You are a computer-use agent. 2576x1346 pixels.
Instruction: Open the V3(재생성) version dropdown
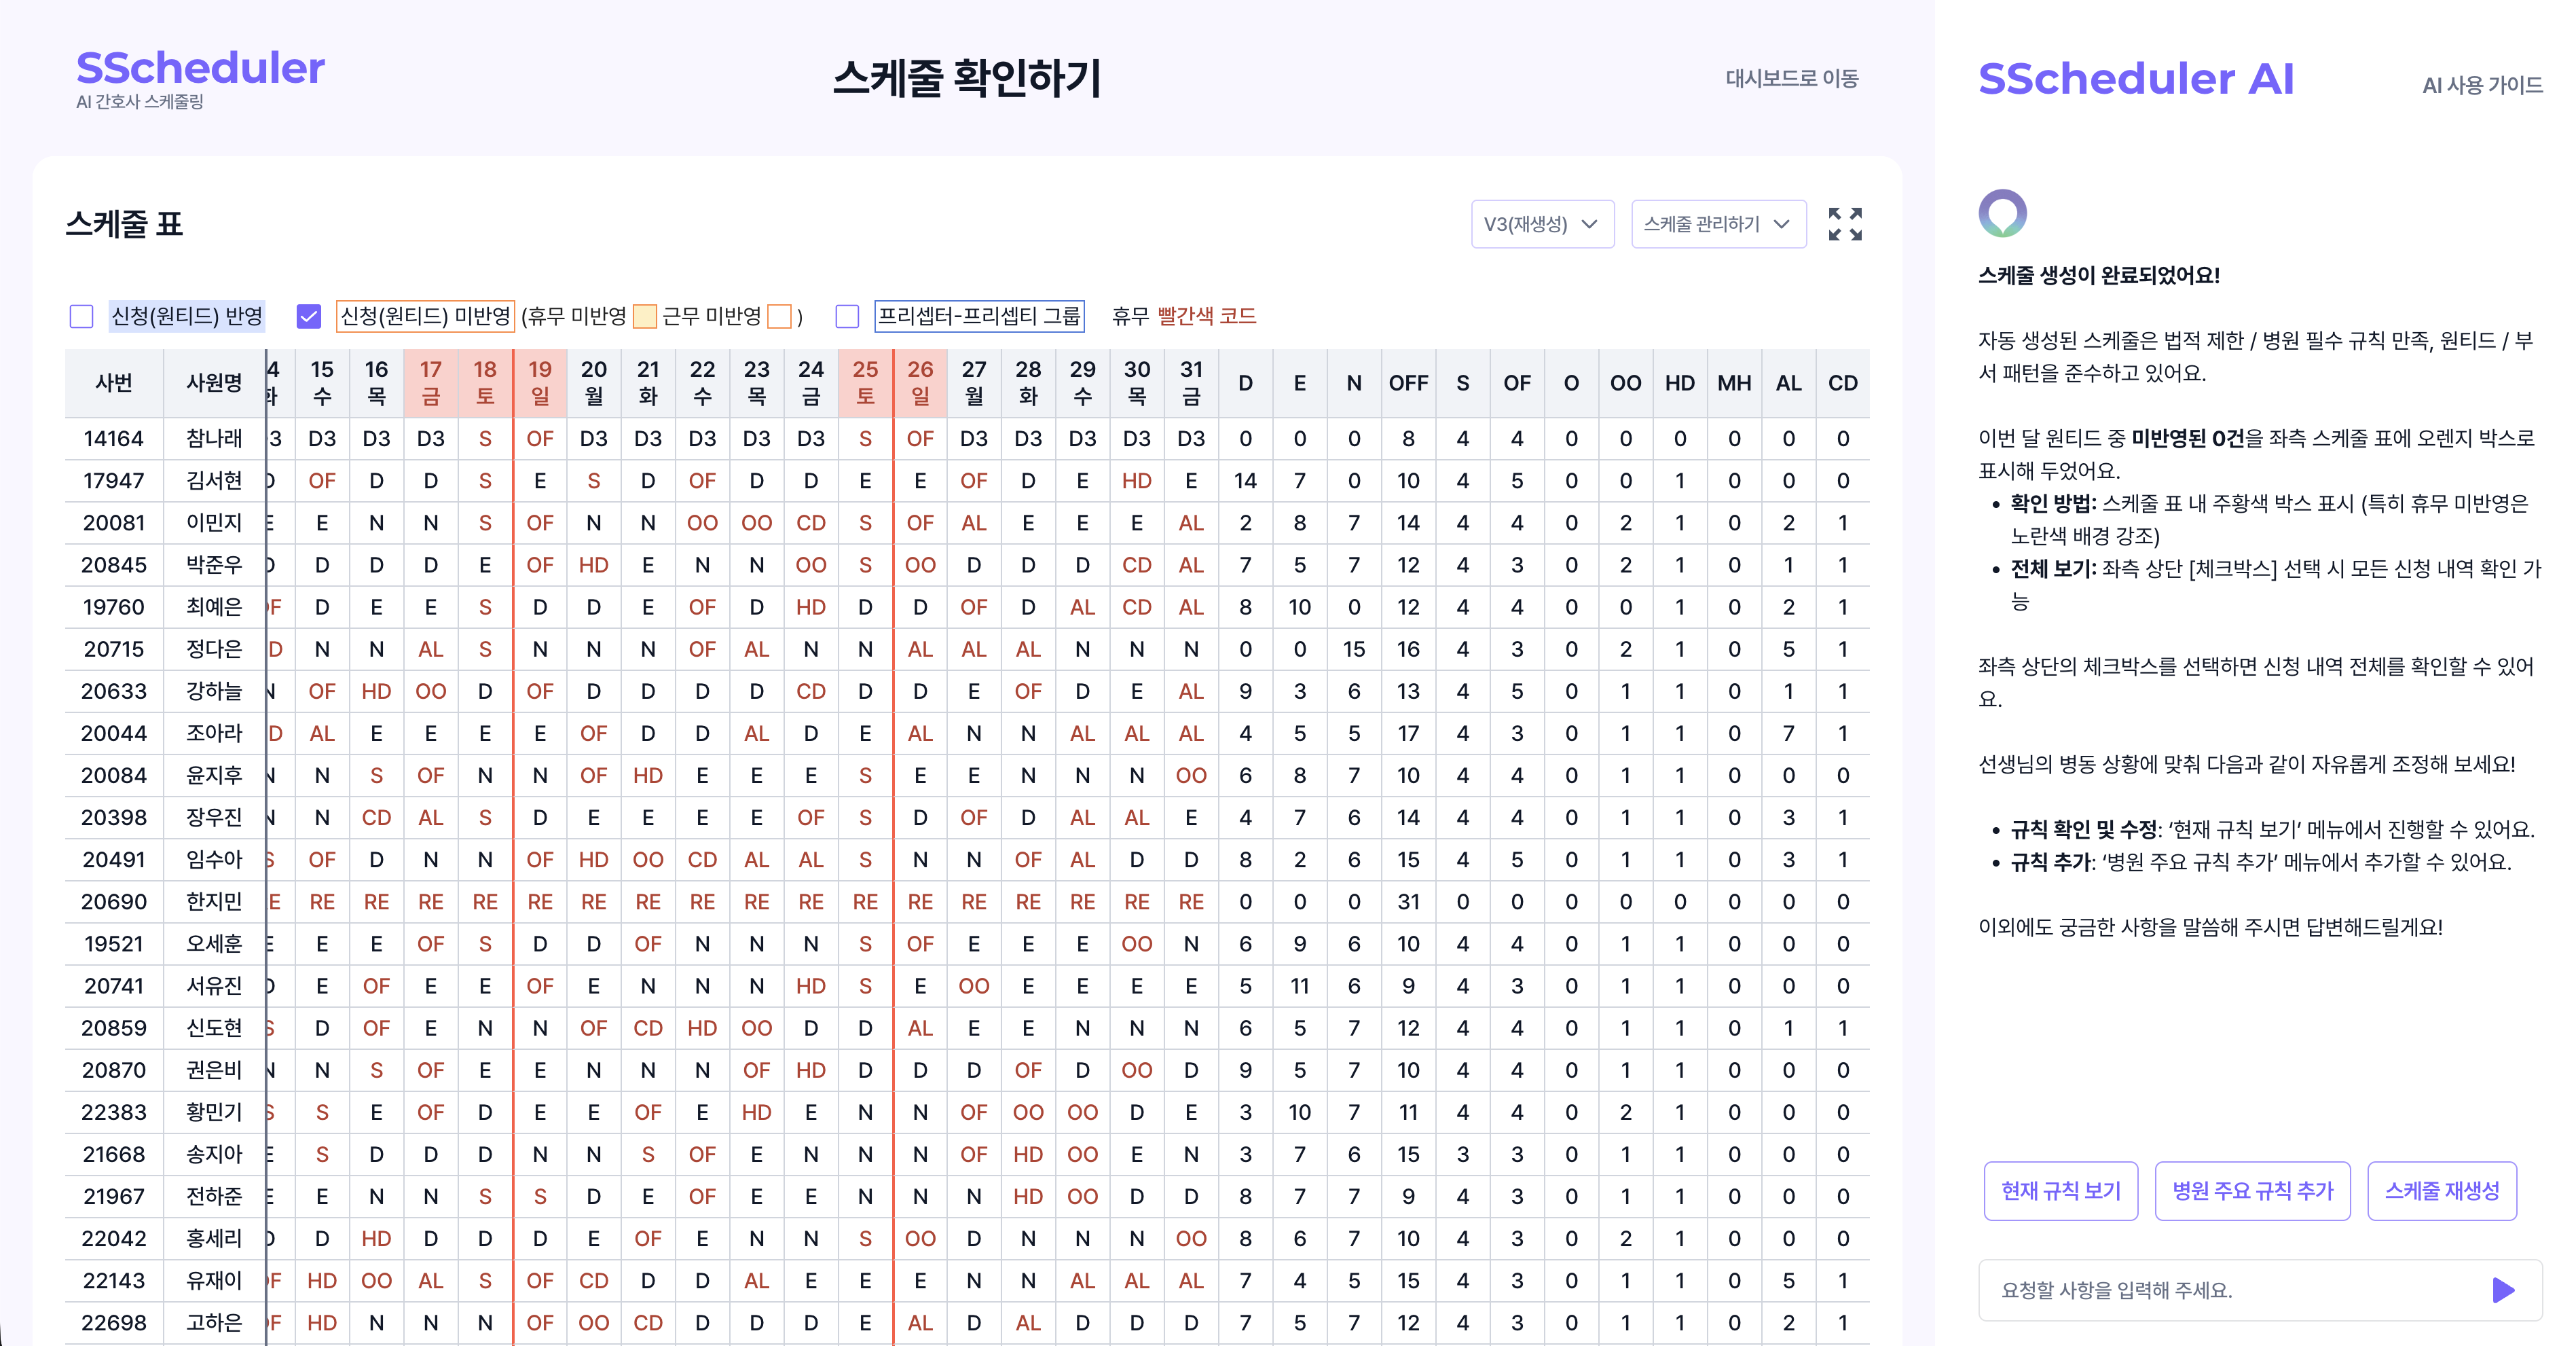[1542, 224]
